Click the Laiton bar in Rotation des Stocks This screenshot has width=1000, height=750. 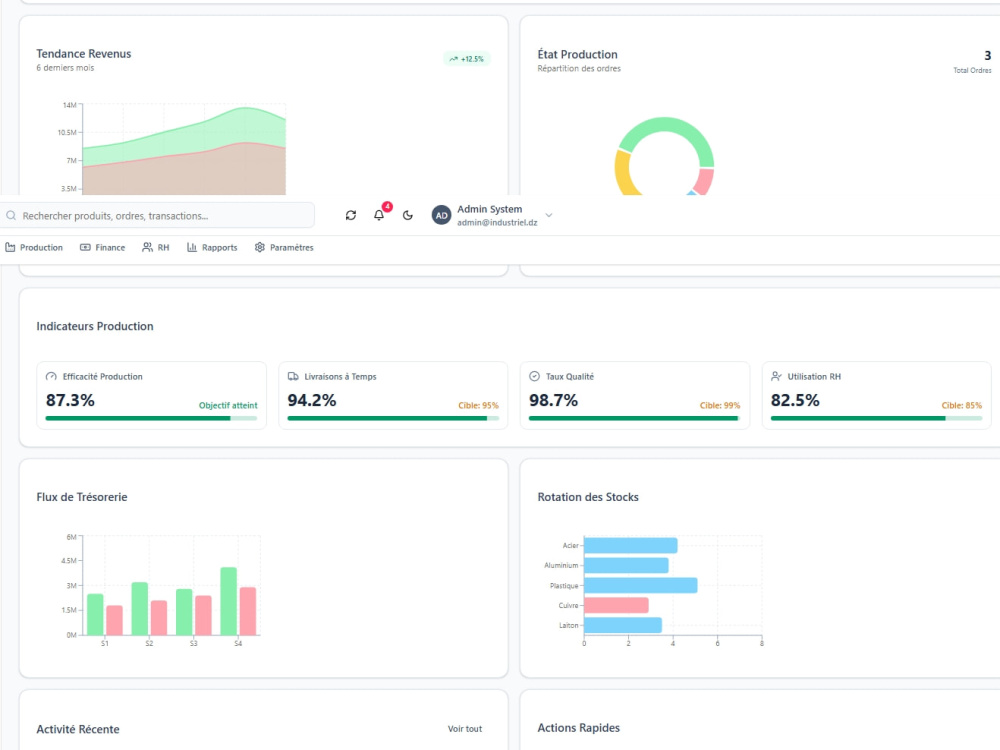pos(623,625)
